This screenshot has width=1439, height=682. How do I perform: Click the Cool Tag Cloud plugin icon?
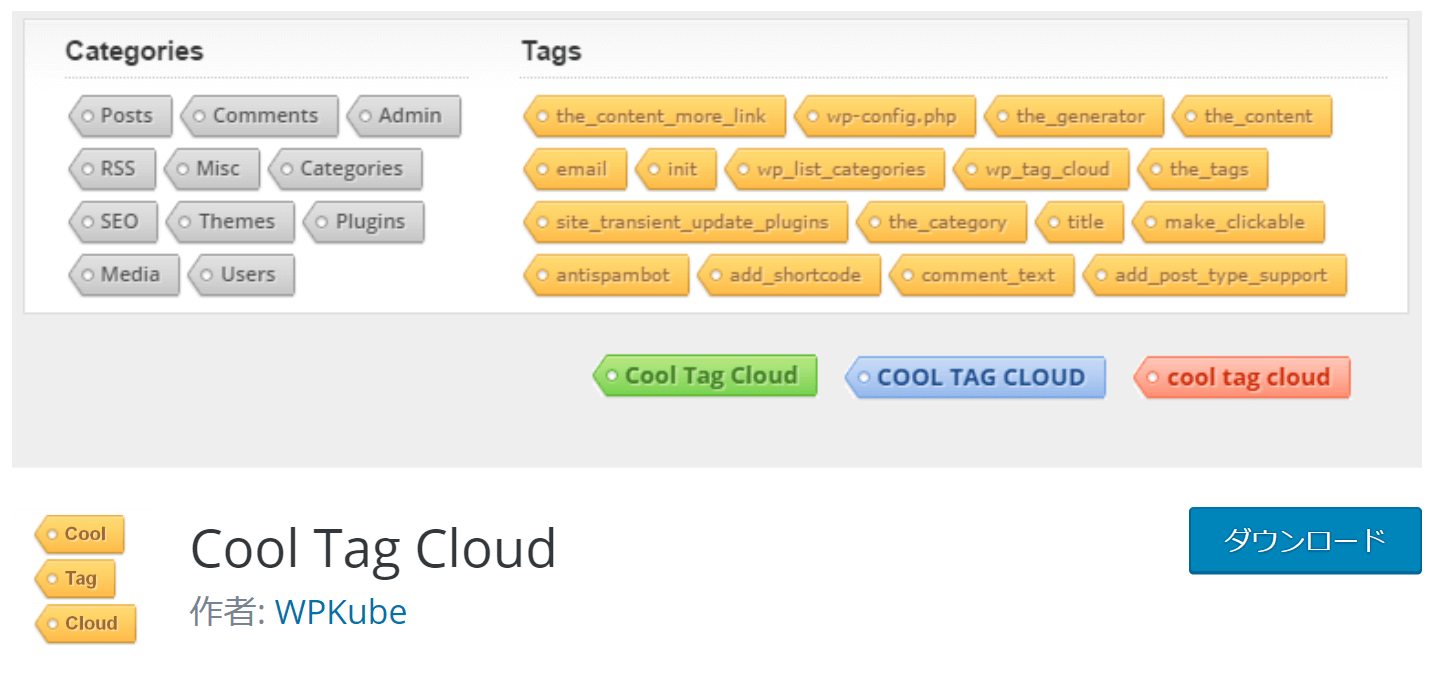pyautogui.click(x=85, y=578)
